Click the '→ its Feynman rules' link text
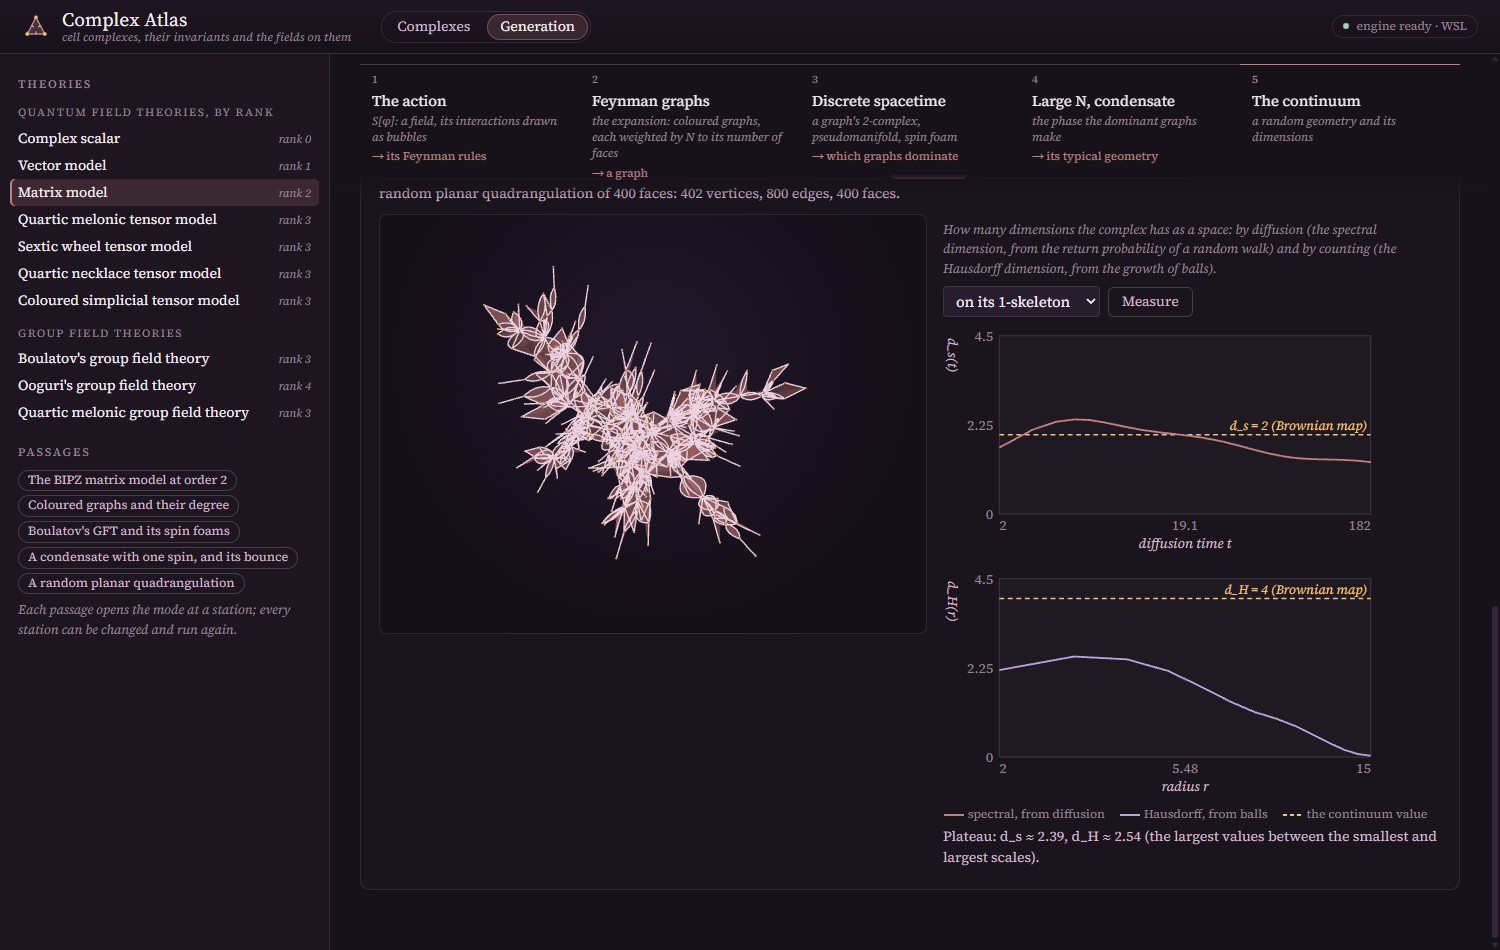 pyautogui.click(x=429, y=156)
